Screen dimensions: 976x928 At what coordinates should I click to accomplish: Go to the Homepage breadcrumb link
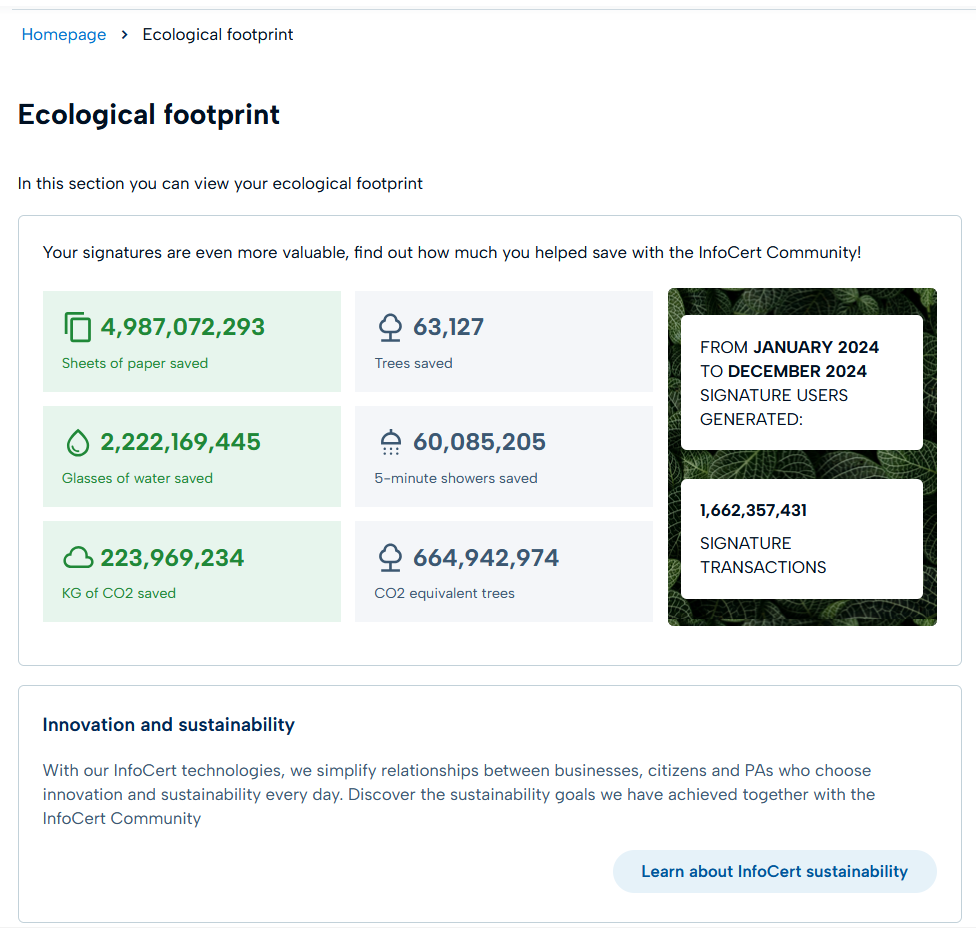[64, 34]
